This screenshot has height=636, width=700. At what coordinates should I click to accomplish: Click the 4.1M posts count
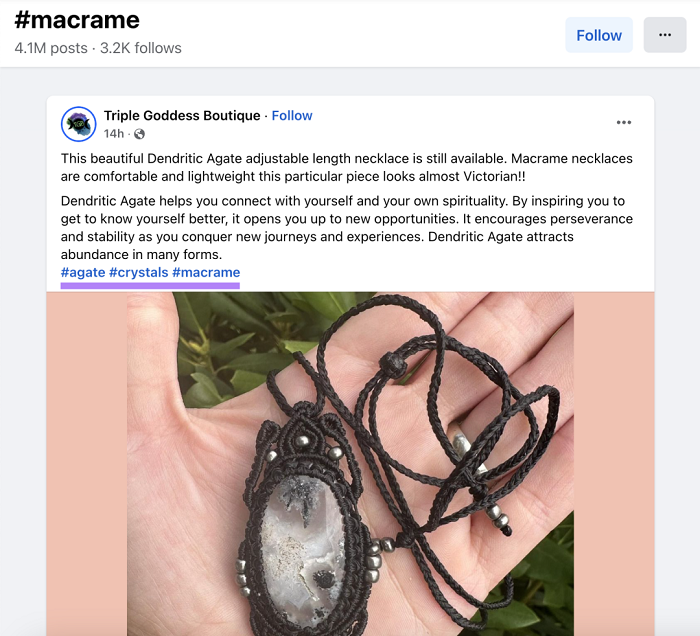[51, 48]
